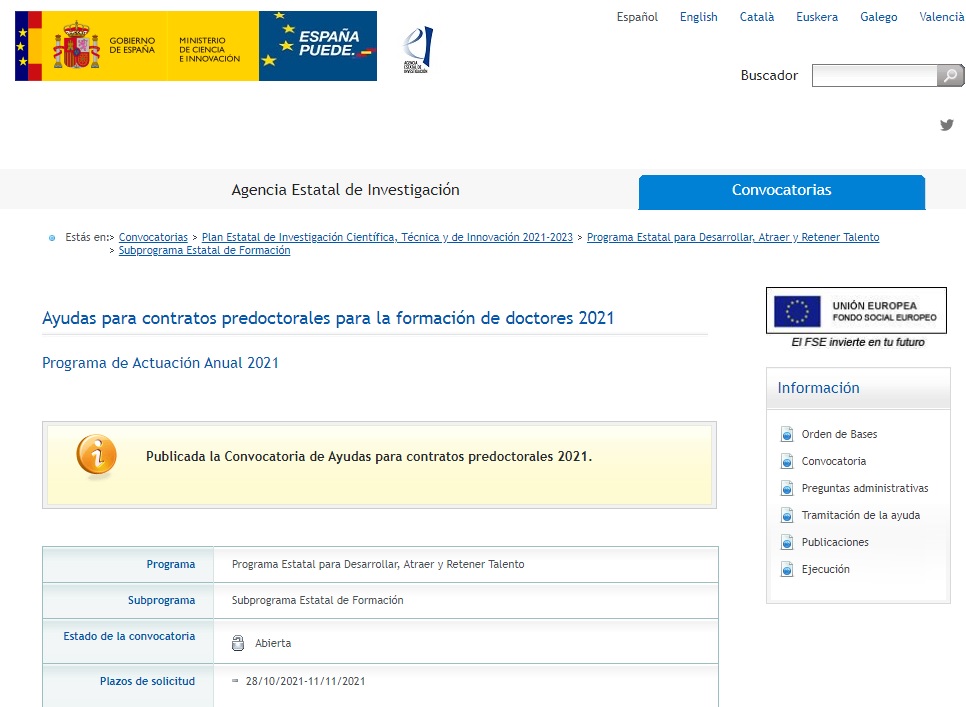The height and width of the screenshot is (707, 966).
Task: Open the Tramitación de la ayuda link
Action: pyautogui.click(x=860, y=516)
